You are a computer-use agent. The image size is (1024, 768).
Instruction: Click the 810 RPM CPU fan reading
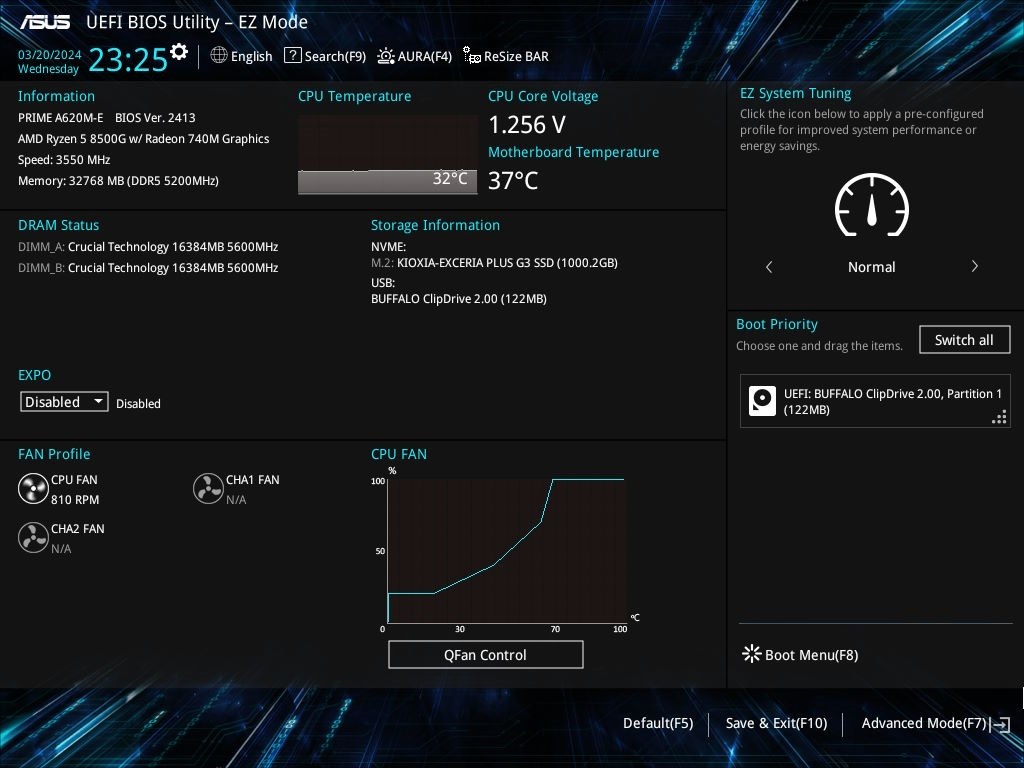tap(75, 500)
